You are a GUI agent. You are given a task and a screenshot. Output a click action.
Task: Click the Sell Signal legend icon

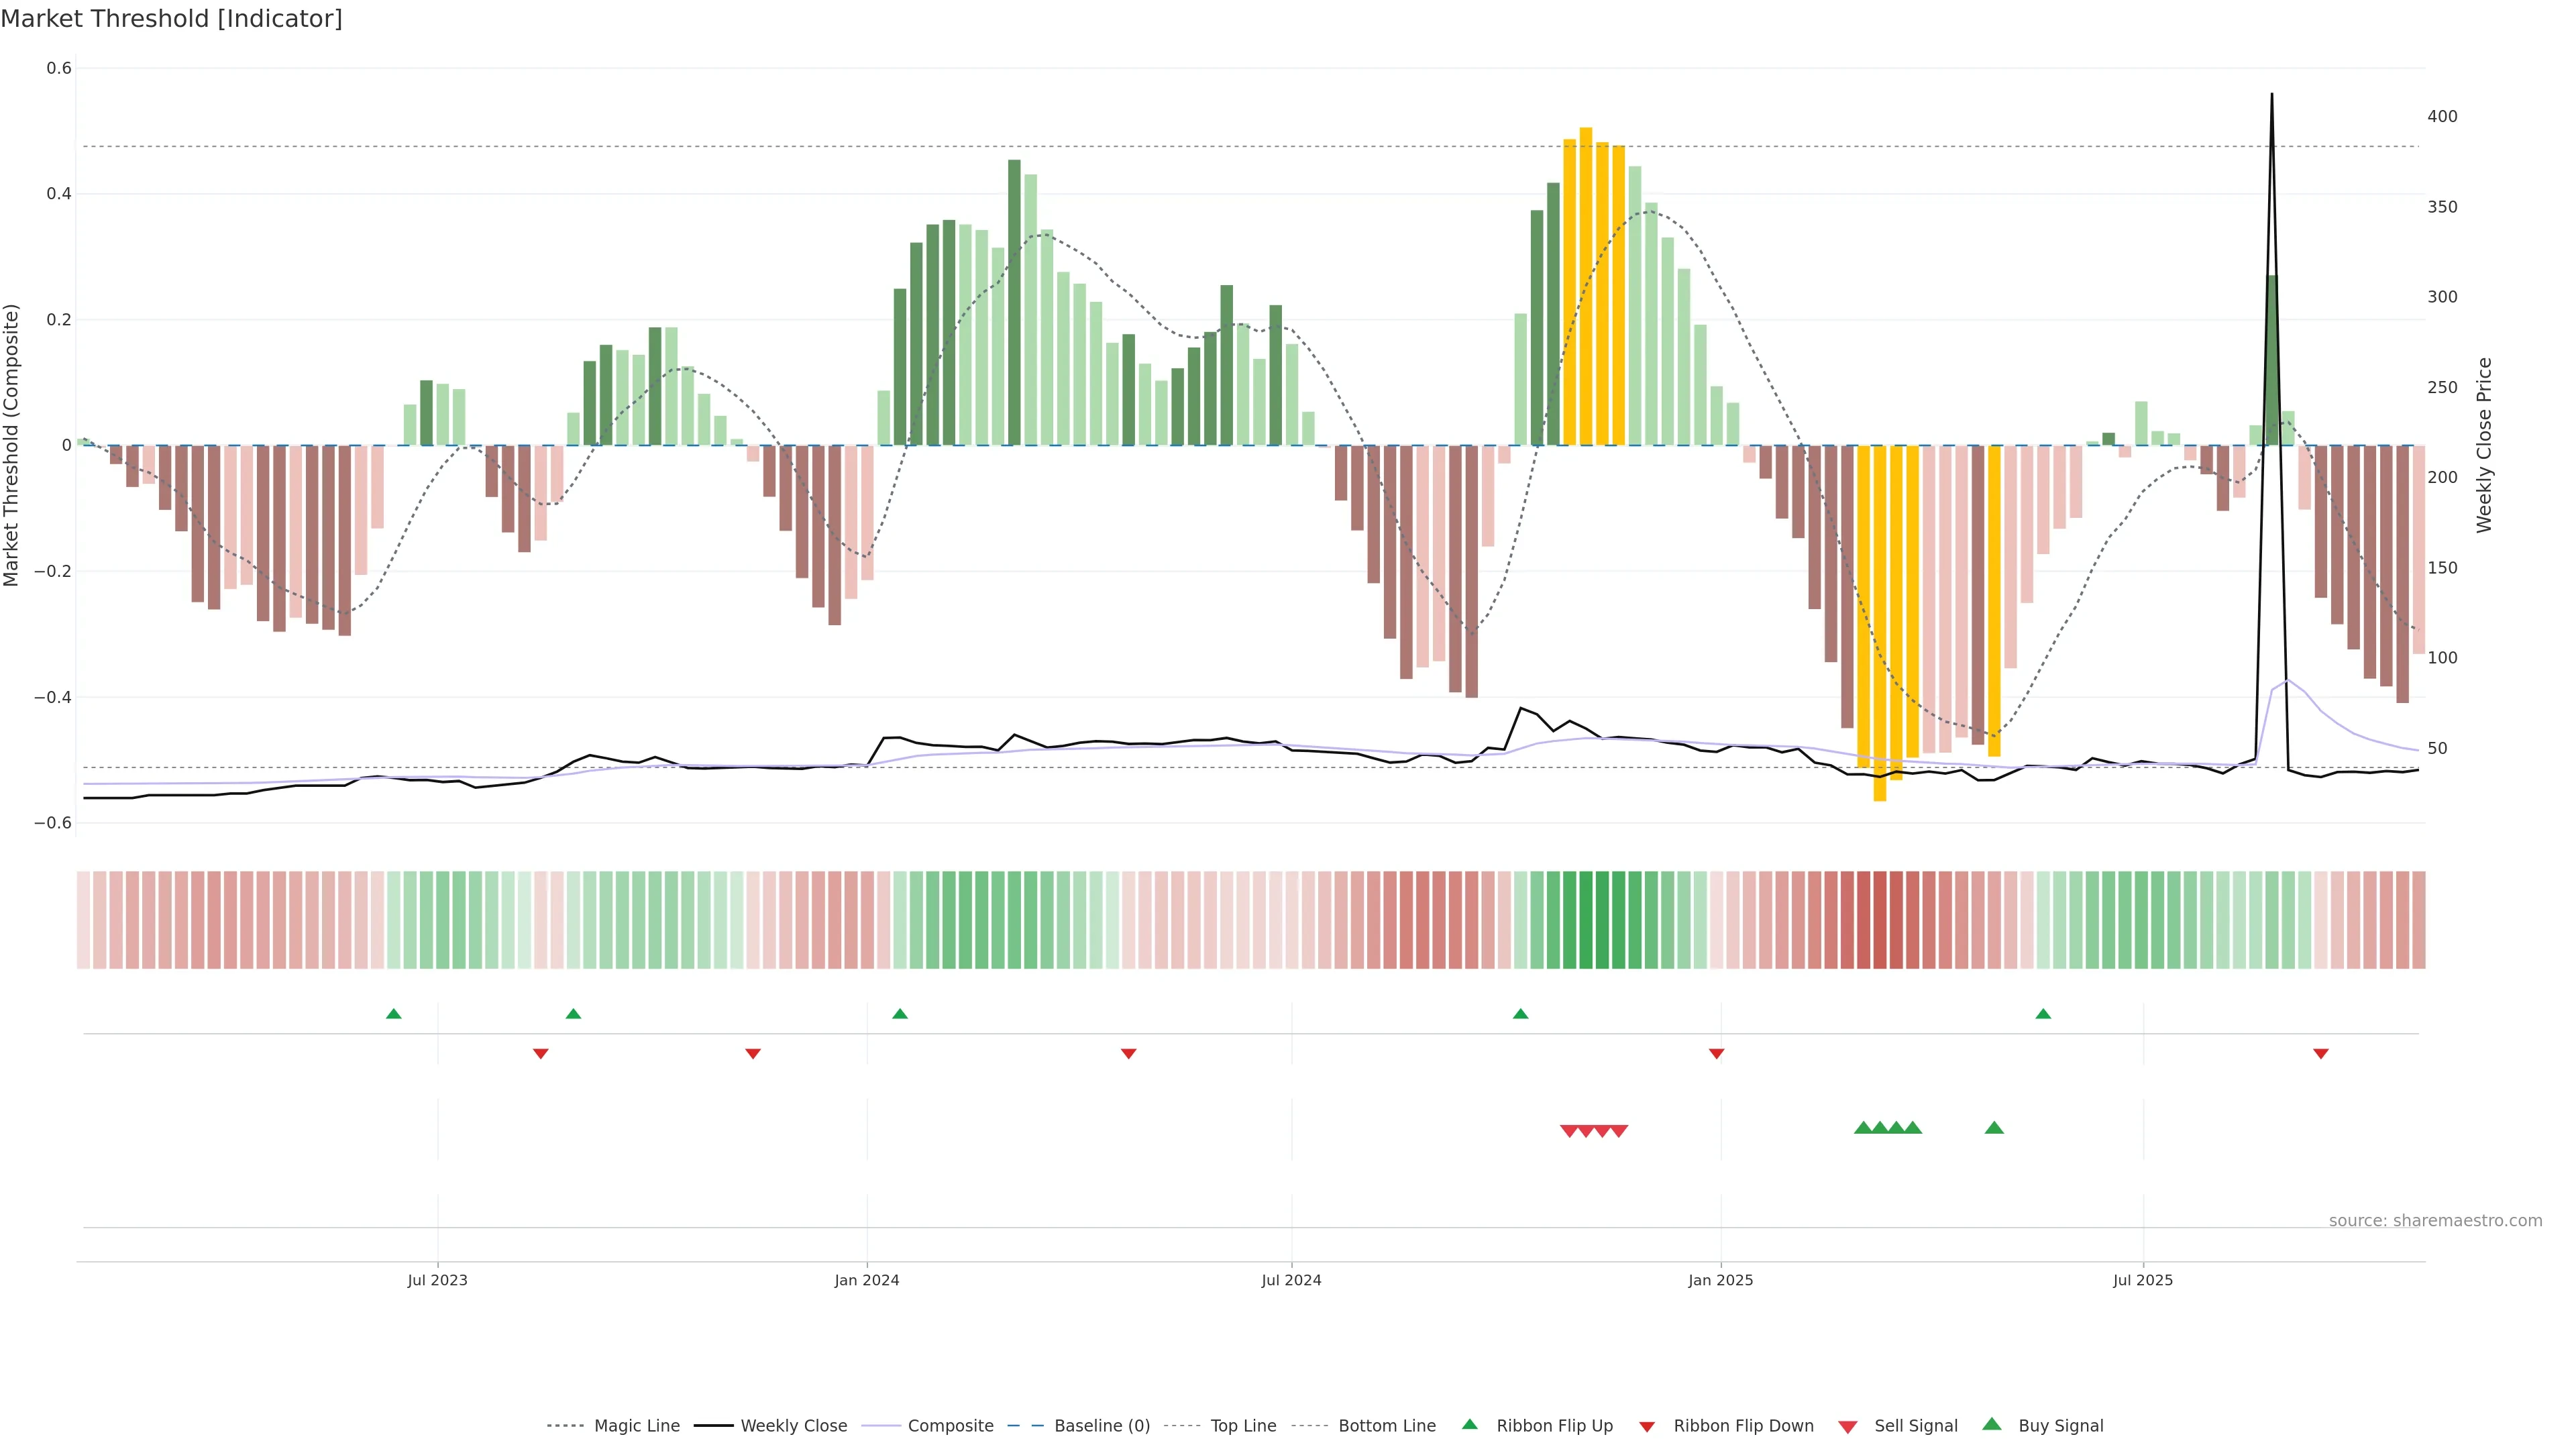(1848, 1426)
